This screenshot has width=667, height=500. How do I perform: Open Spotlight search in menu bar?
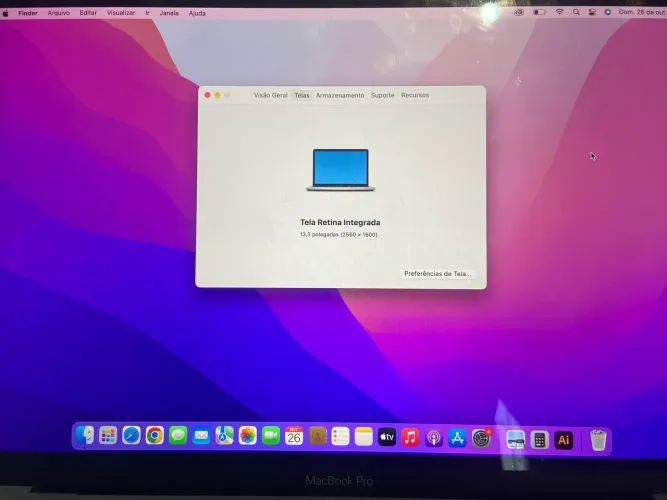576,12
